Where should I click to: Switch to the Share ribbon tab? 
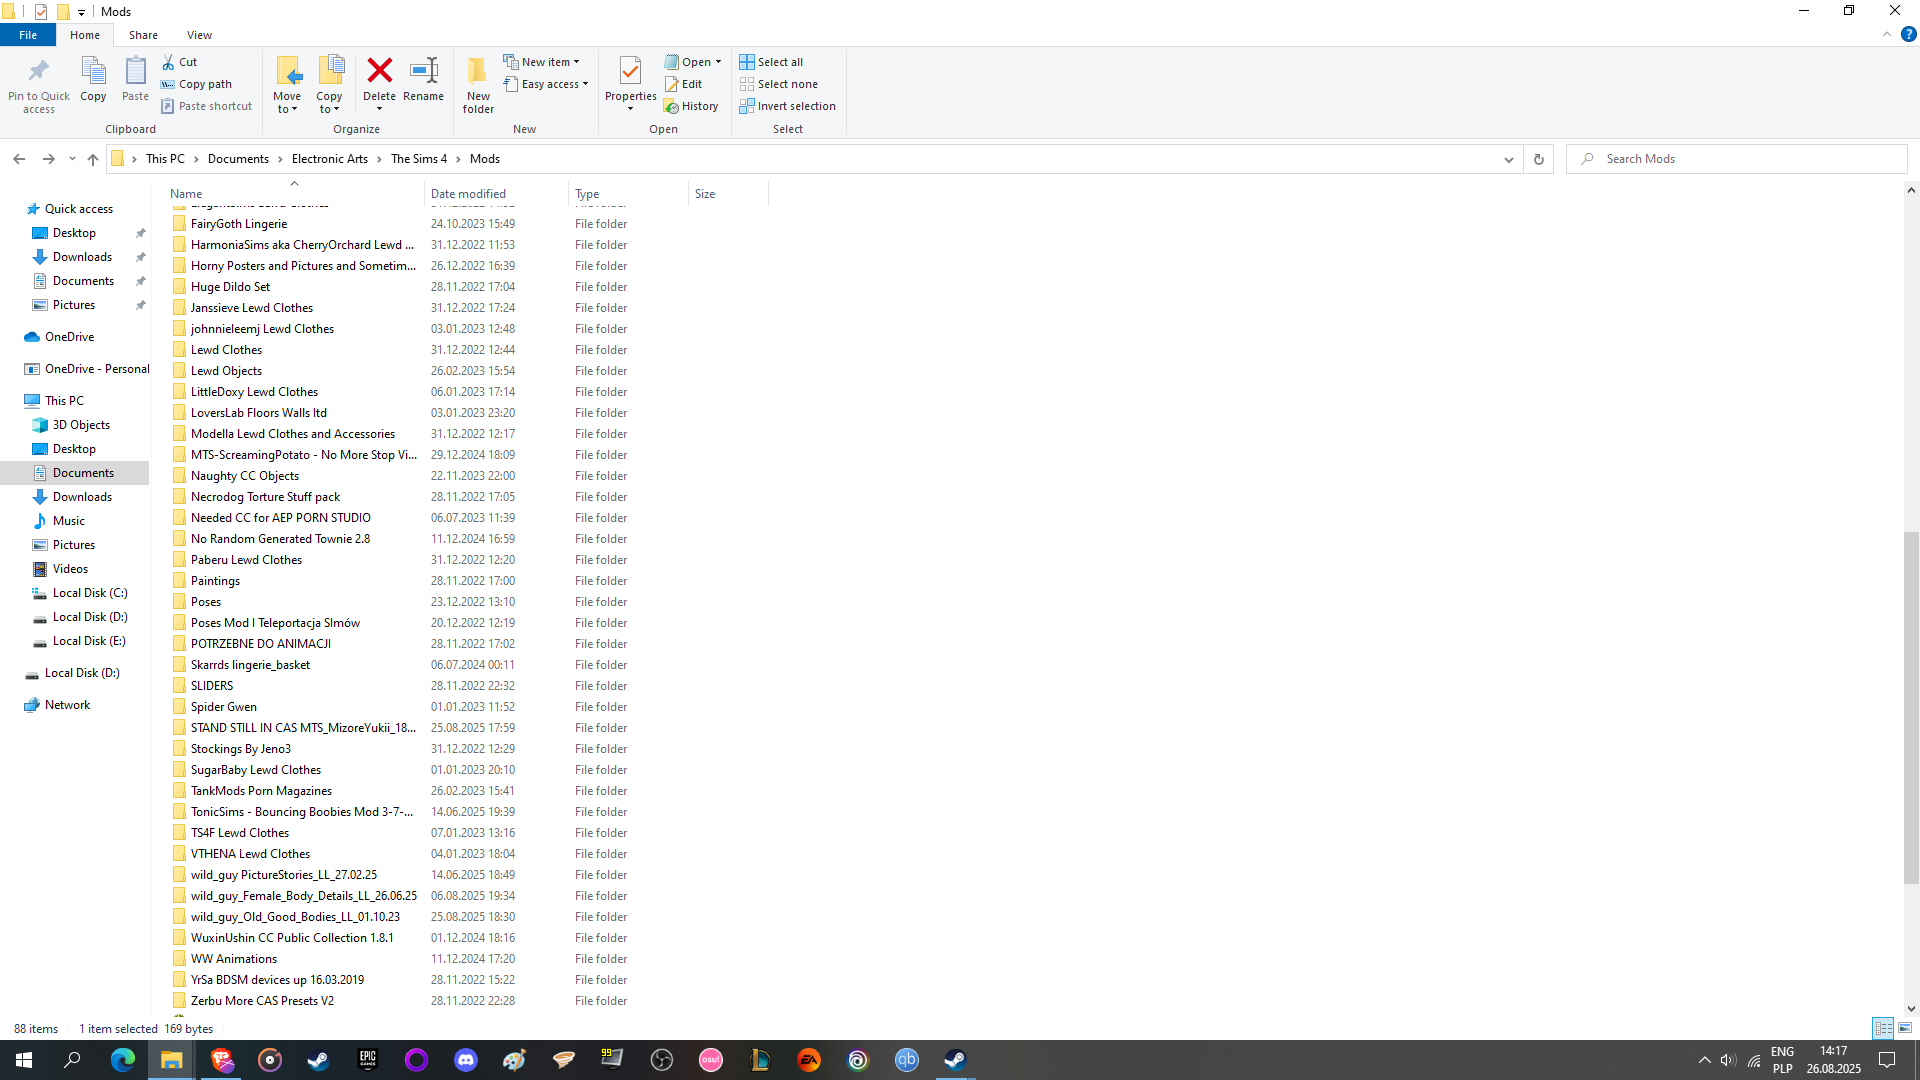tap(143, 35)
